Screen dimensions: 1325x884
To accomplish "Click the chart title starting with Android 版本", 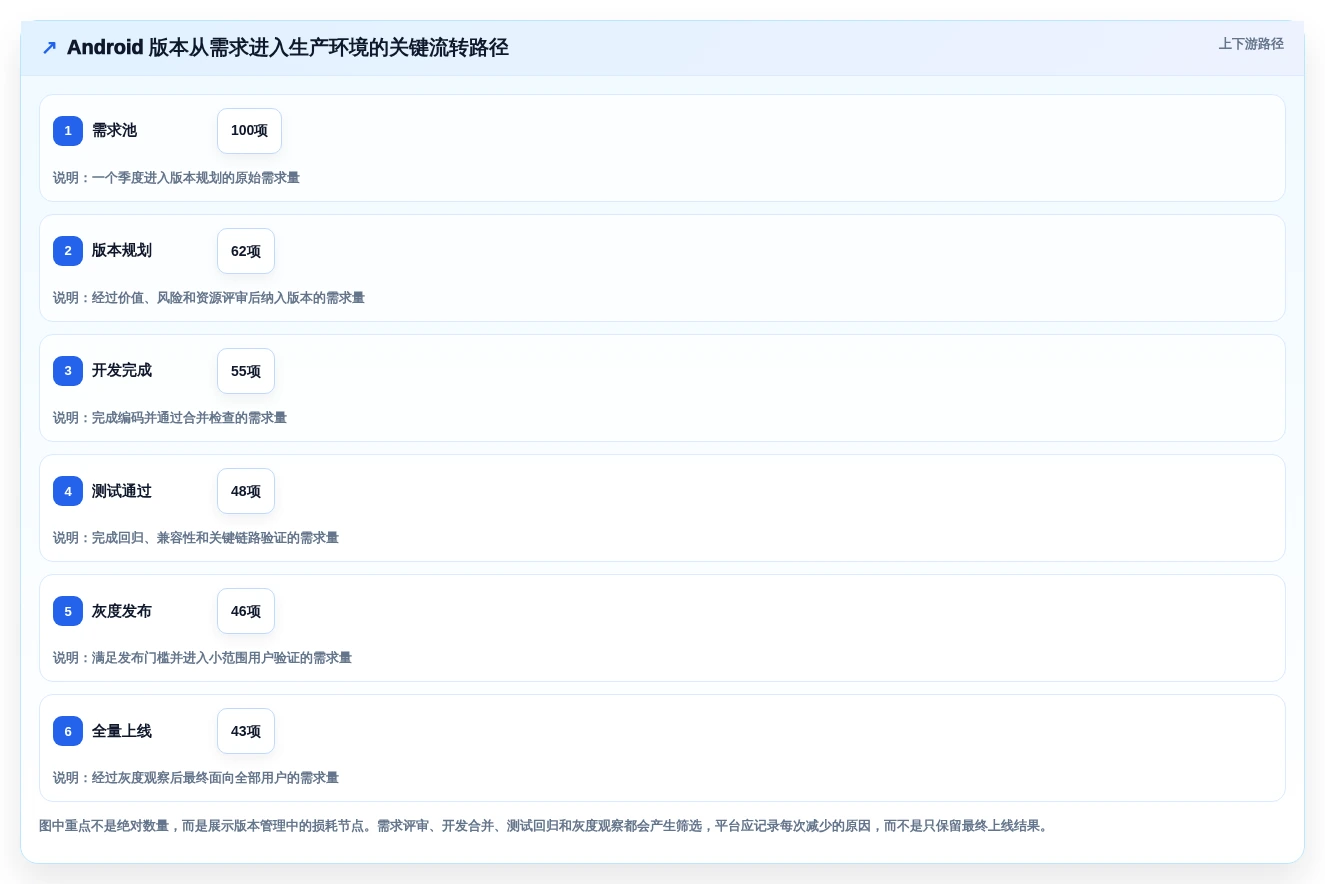I will pos(288,47).
